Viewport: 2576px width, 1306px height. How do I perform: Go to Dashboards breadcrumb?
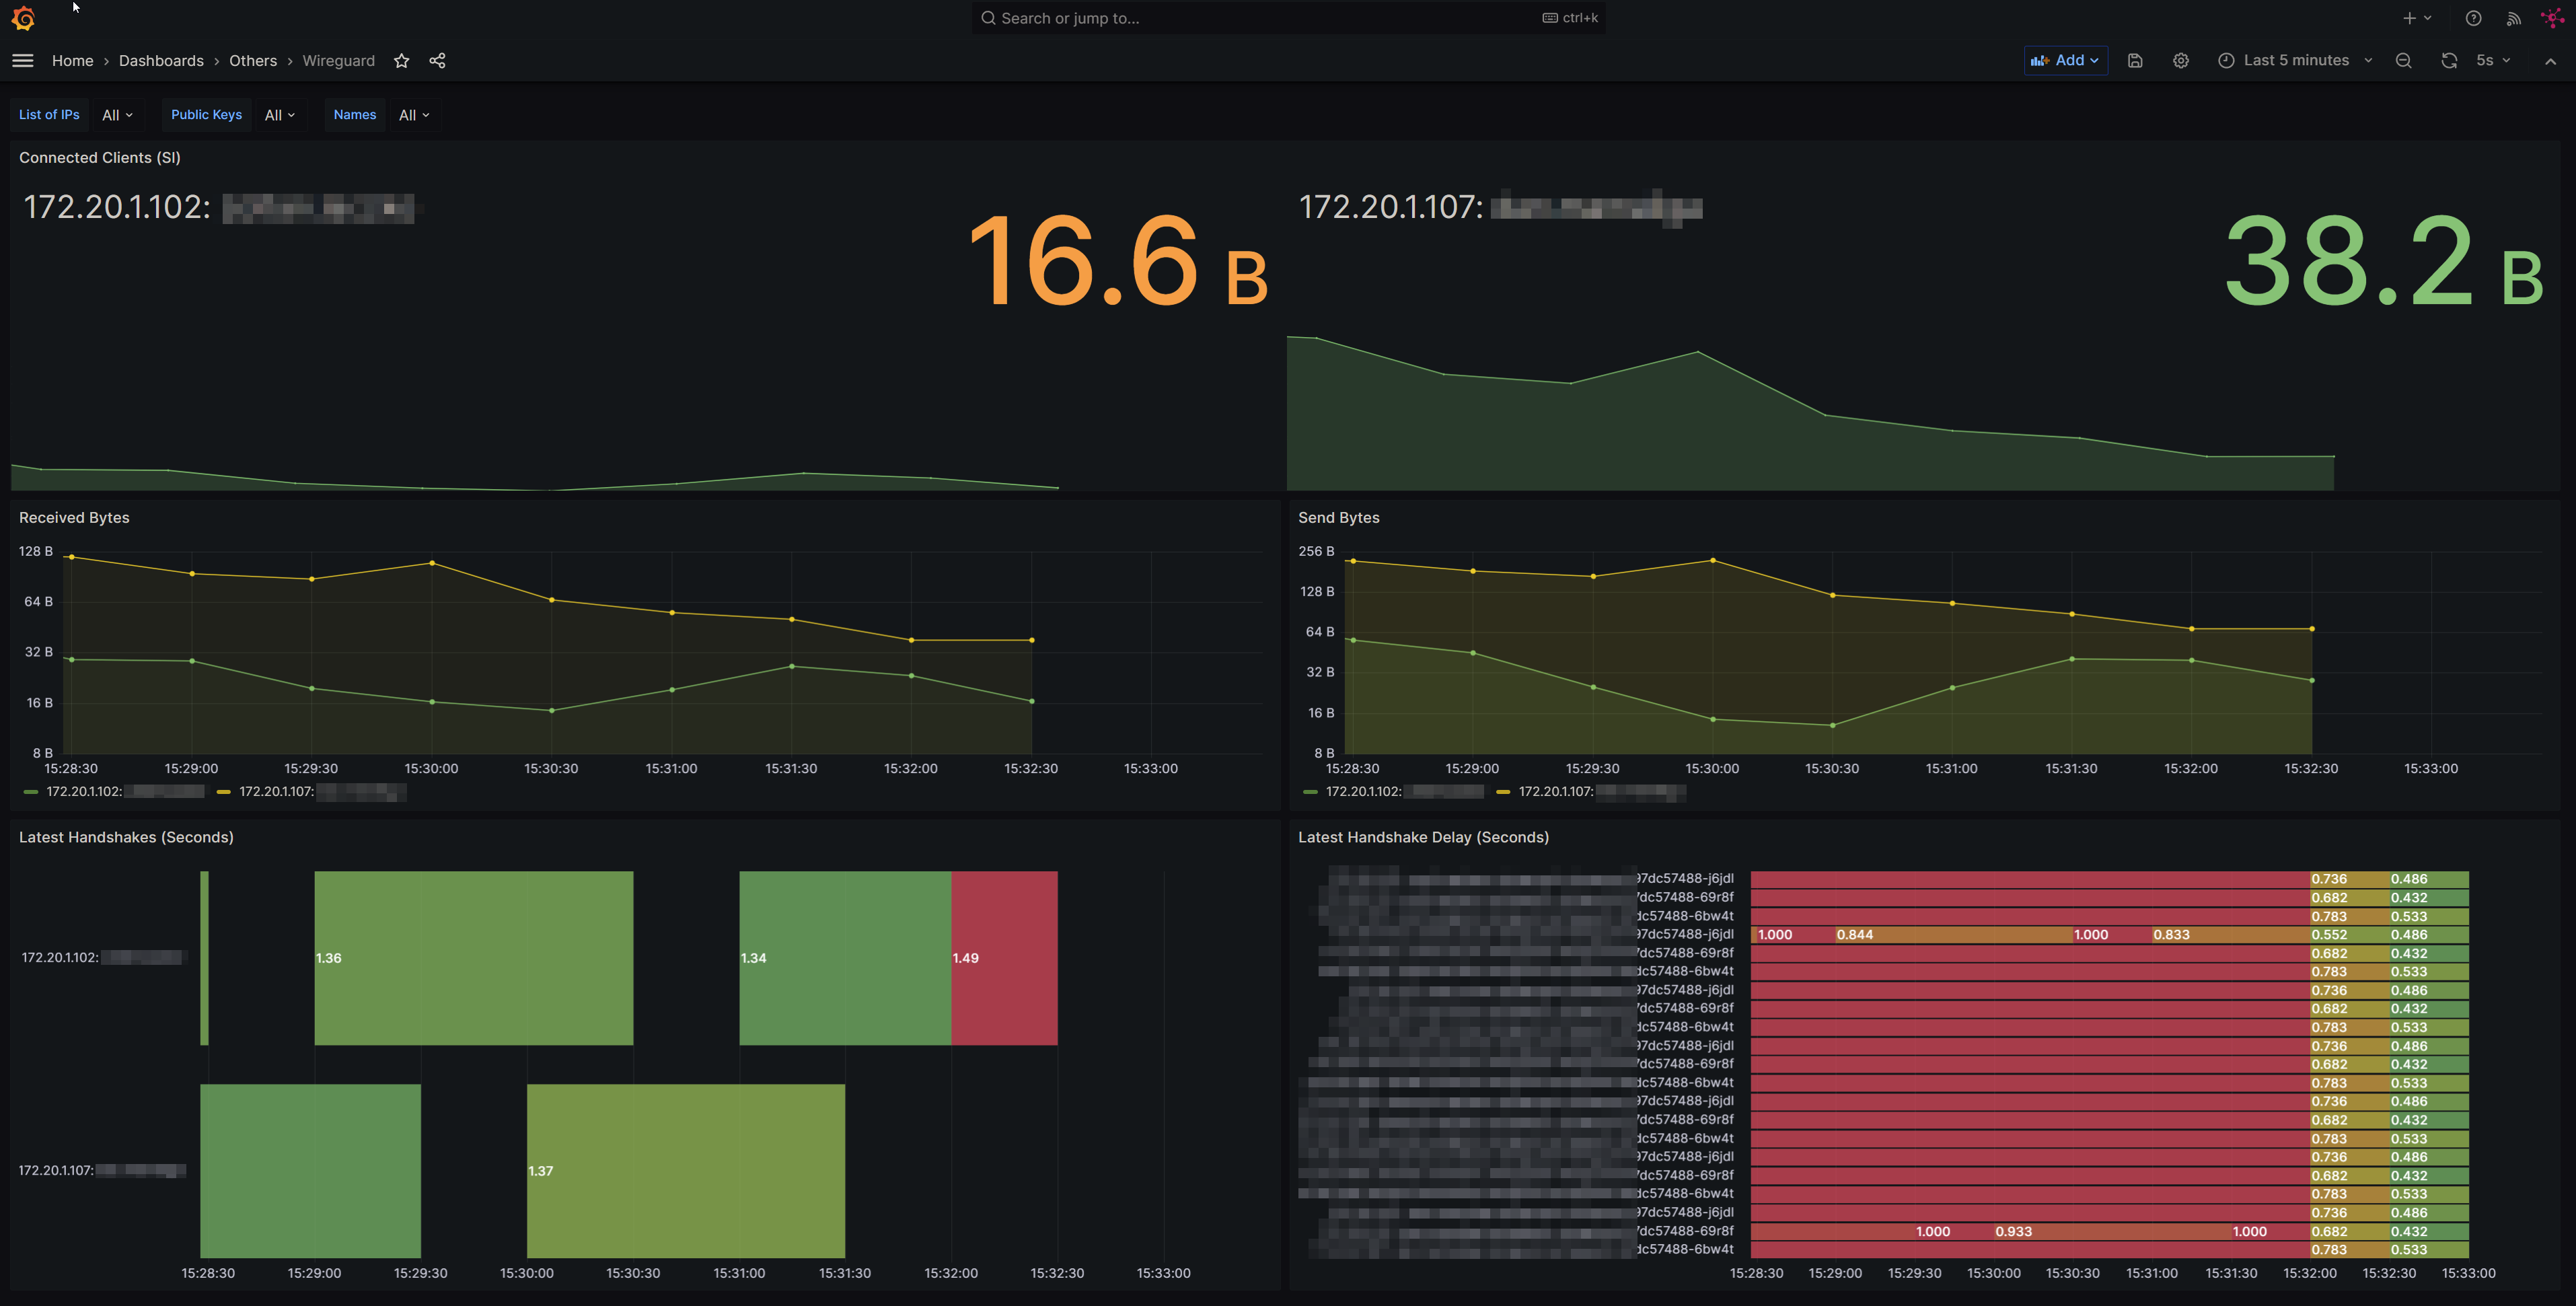click(161, 61)
